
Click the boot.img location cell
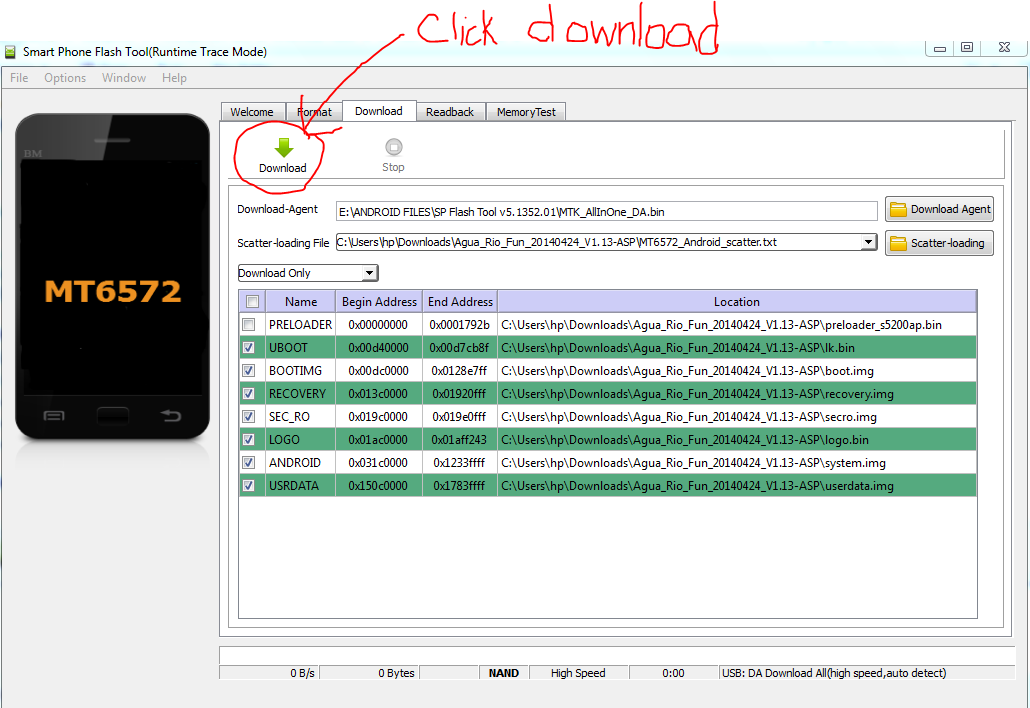click(736, 370)
